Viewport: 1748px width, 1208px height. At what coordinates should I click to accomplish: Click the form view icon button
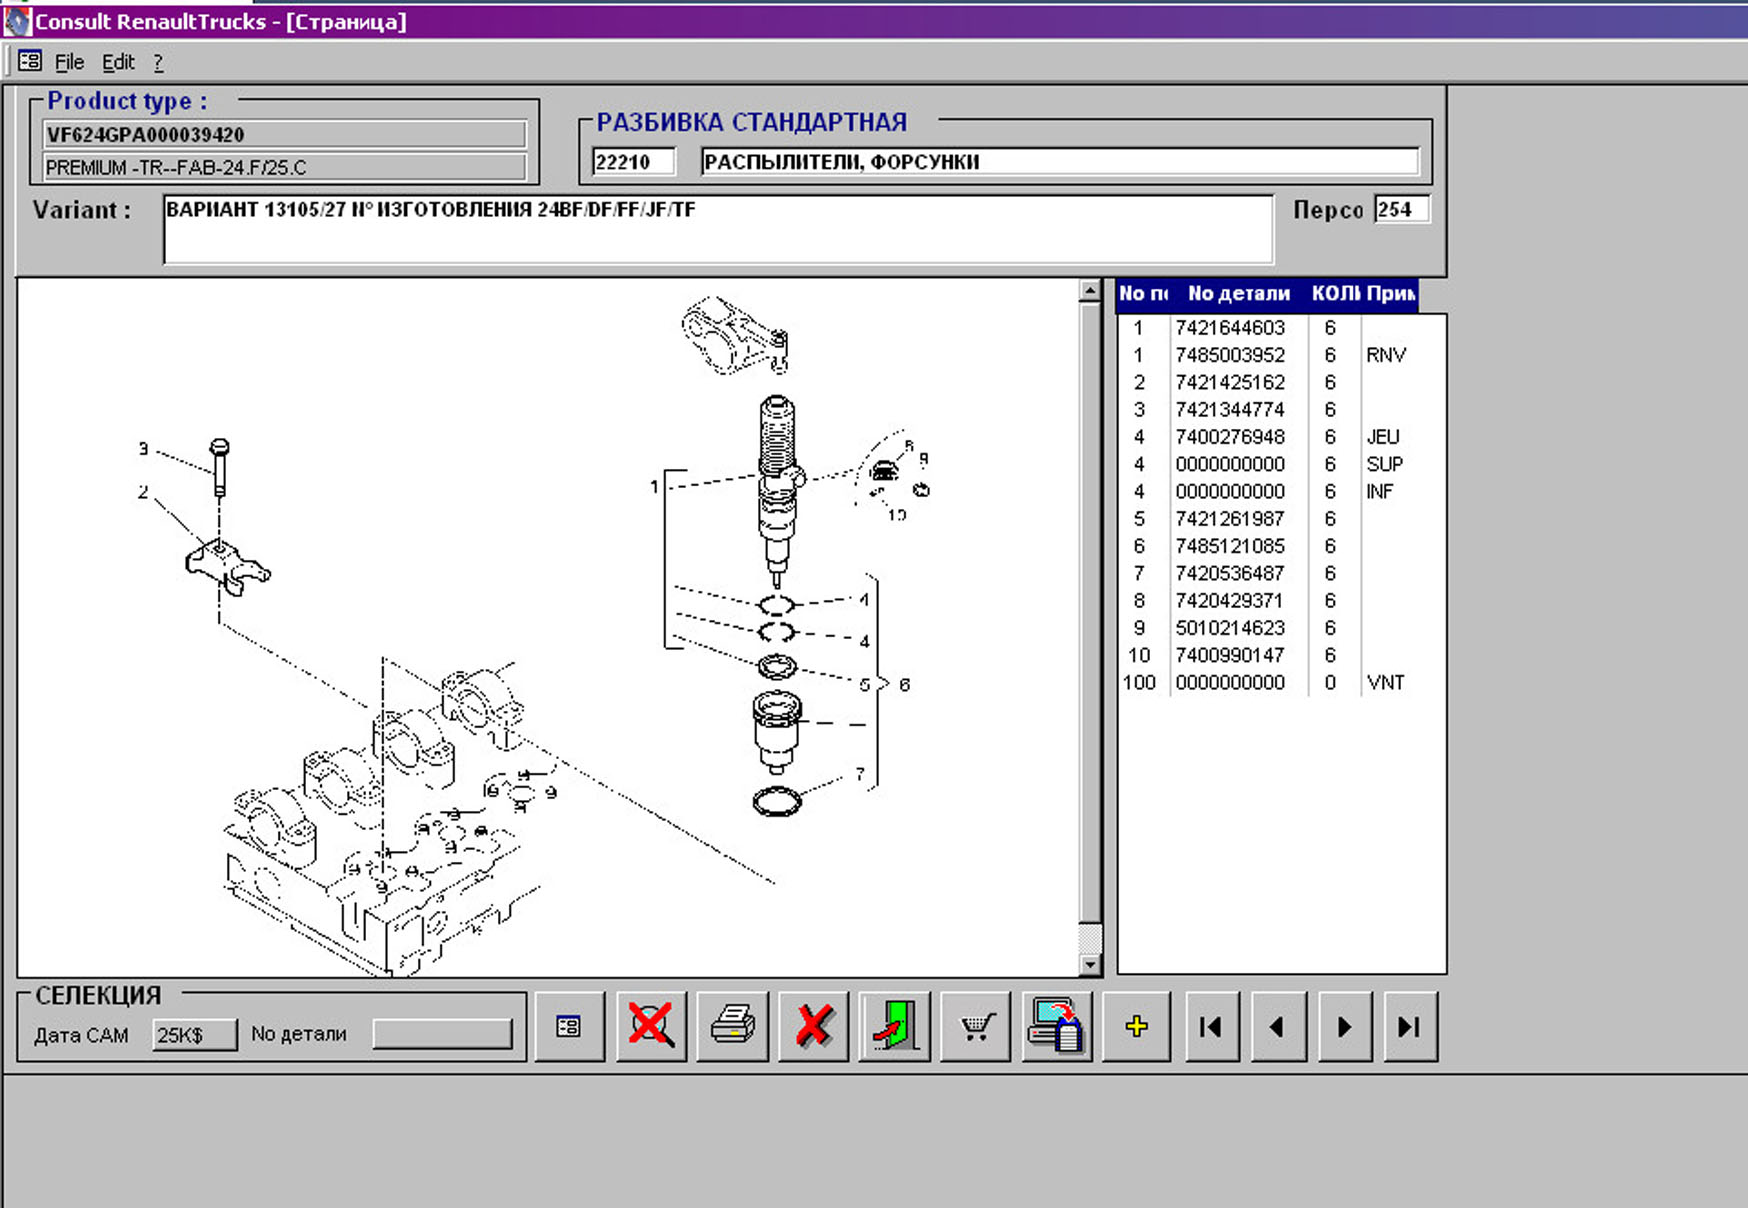(x=569, y=1027)
